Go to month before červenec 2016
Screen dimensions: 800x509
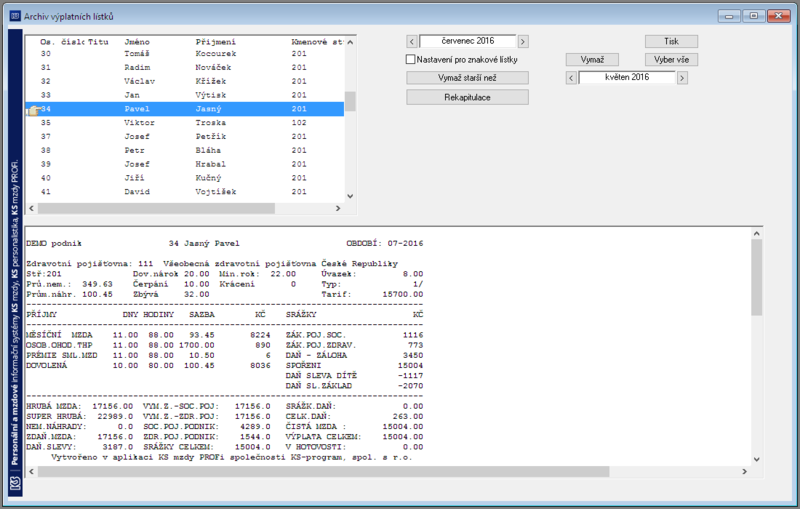click(412, 41)
